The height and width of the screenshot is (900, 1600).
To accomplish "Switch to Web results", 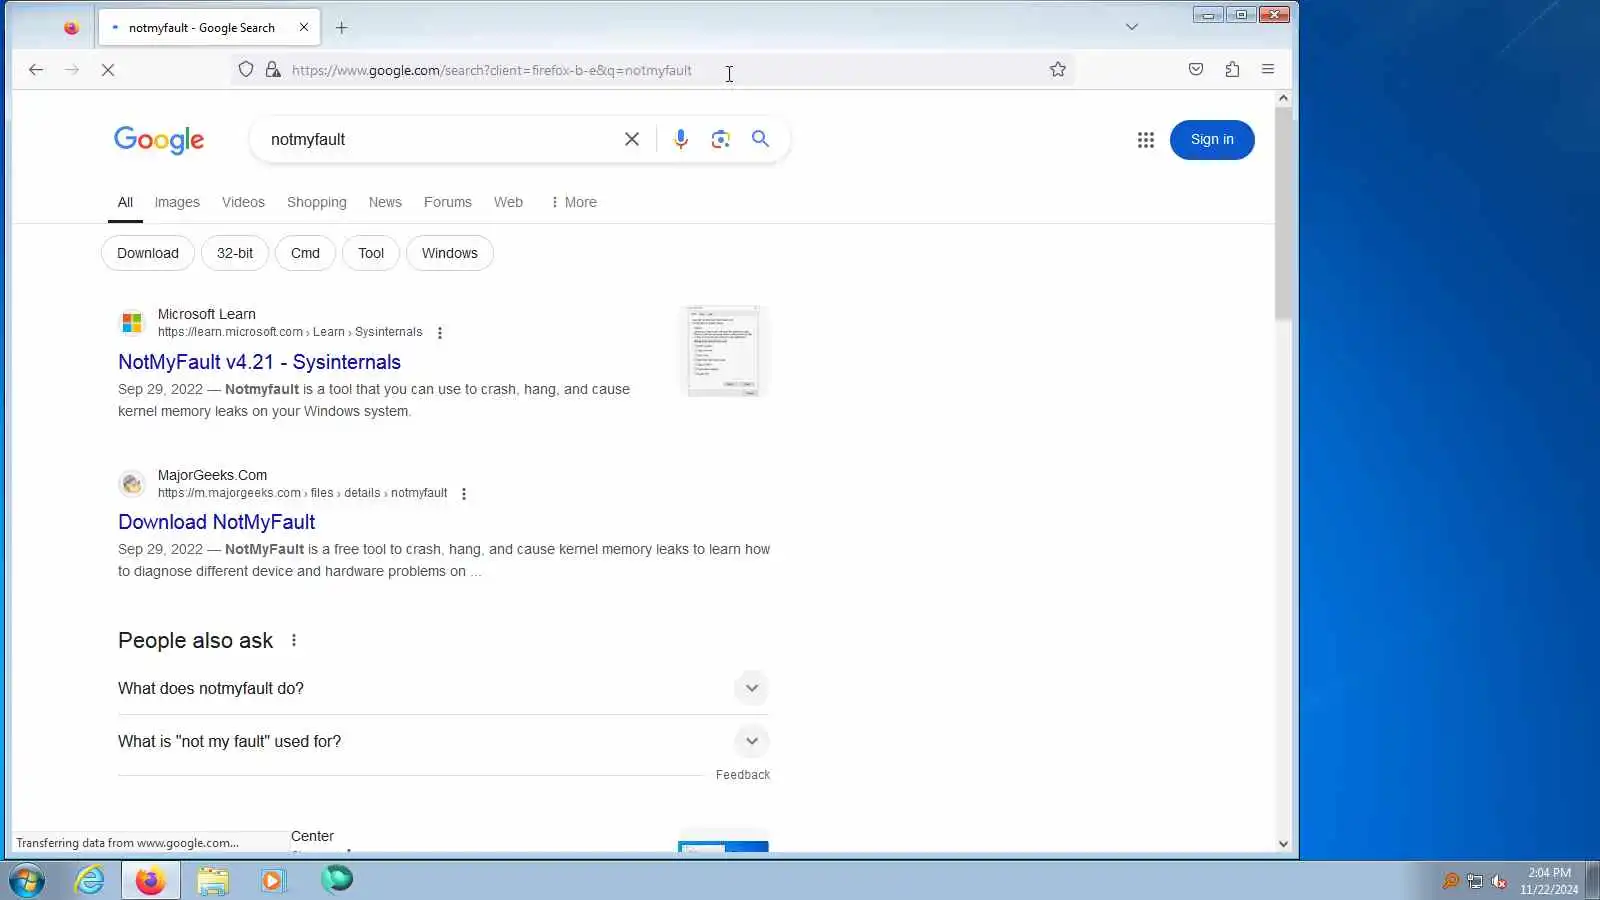I will click(508, 202).
